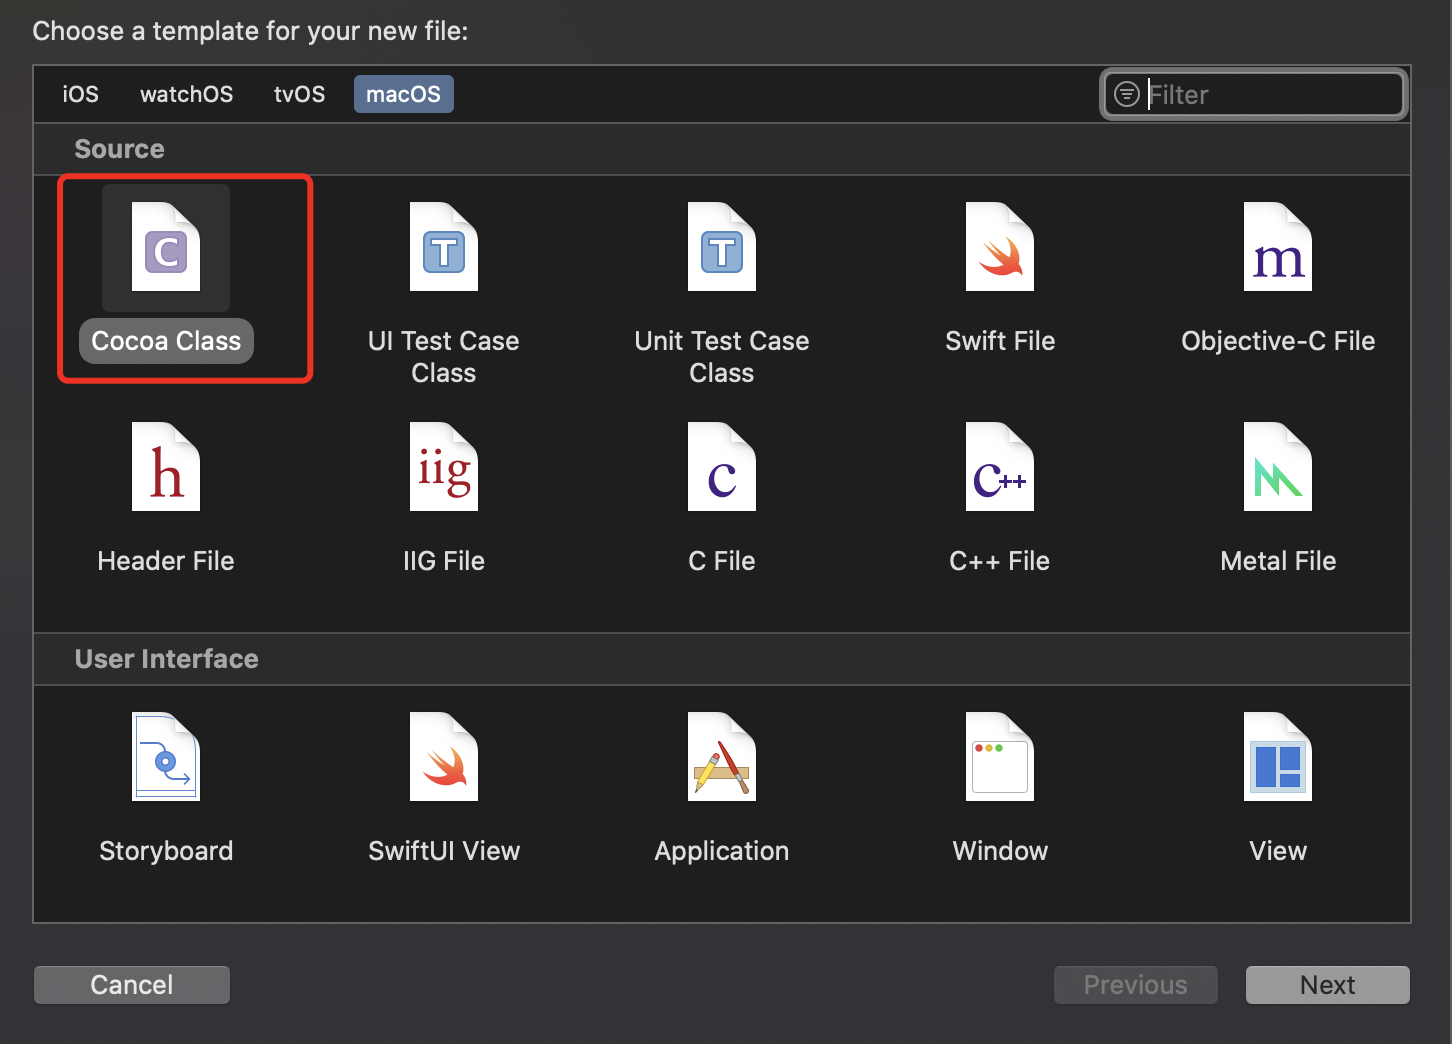The height and width of the screenshot is (1044, 1452).
Task: Click the "Storyboard" label
Action: (x=166, y=851)
